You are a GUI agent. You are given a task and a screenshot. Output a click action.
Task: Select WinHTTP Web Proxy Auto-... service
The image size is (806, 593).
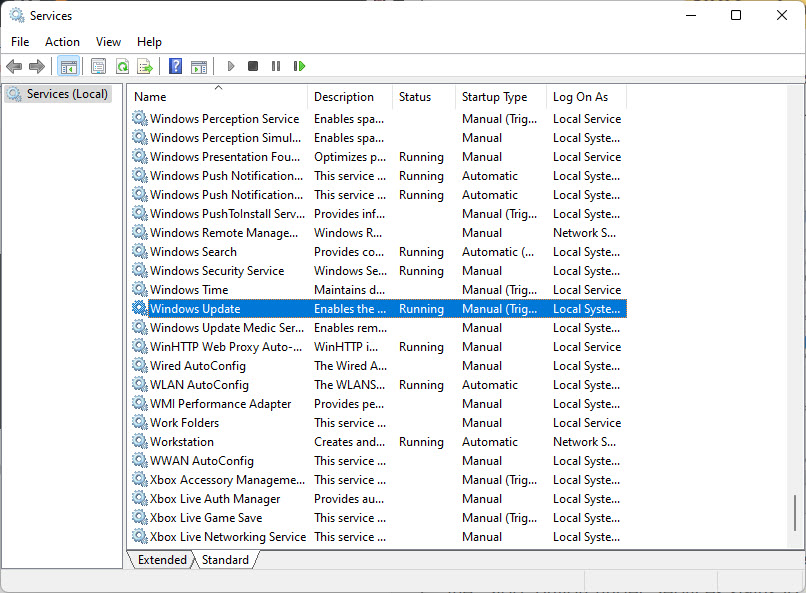tap(378, 347)
